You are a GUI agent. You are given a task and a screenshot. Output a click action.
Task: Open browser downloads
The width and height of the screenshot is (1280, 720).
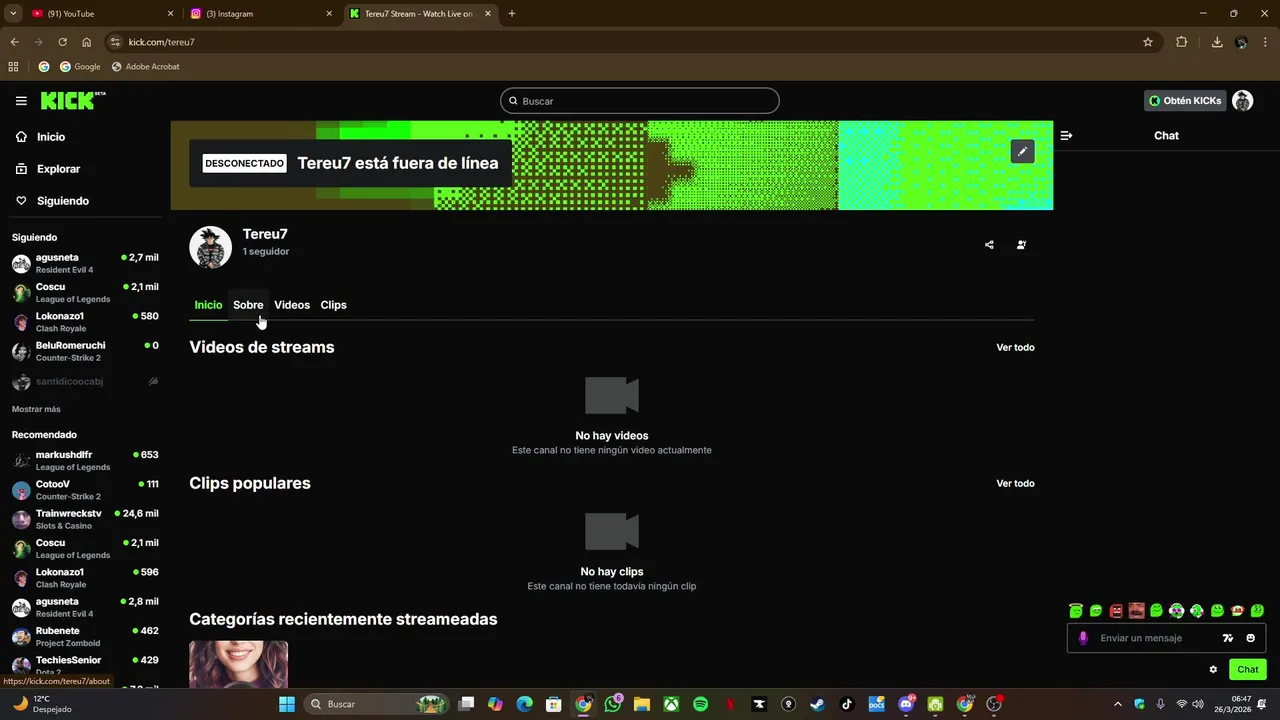(x=1217, y=42)
